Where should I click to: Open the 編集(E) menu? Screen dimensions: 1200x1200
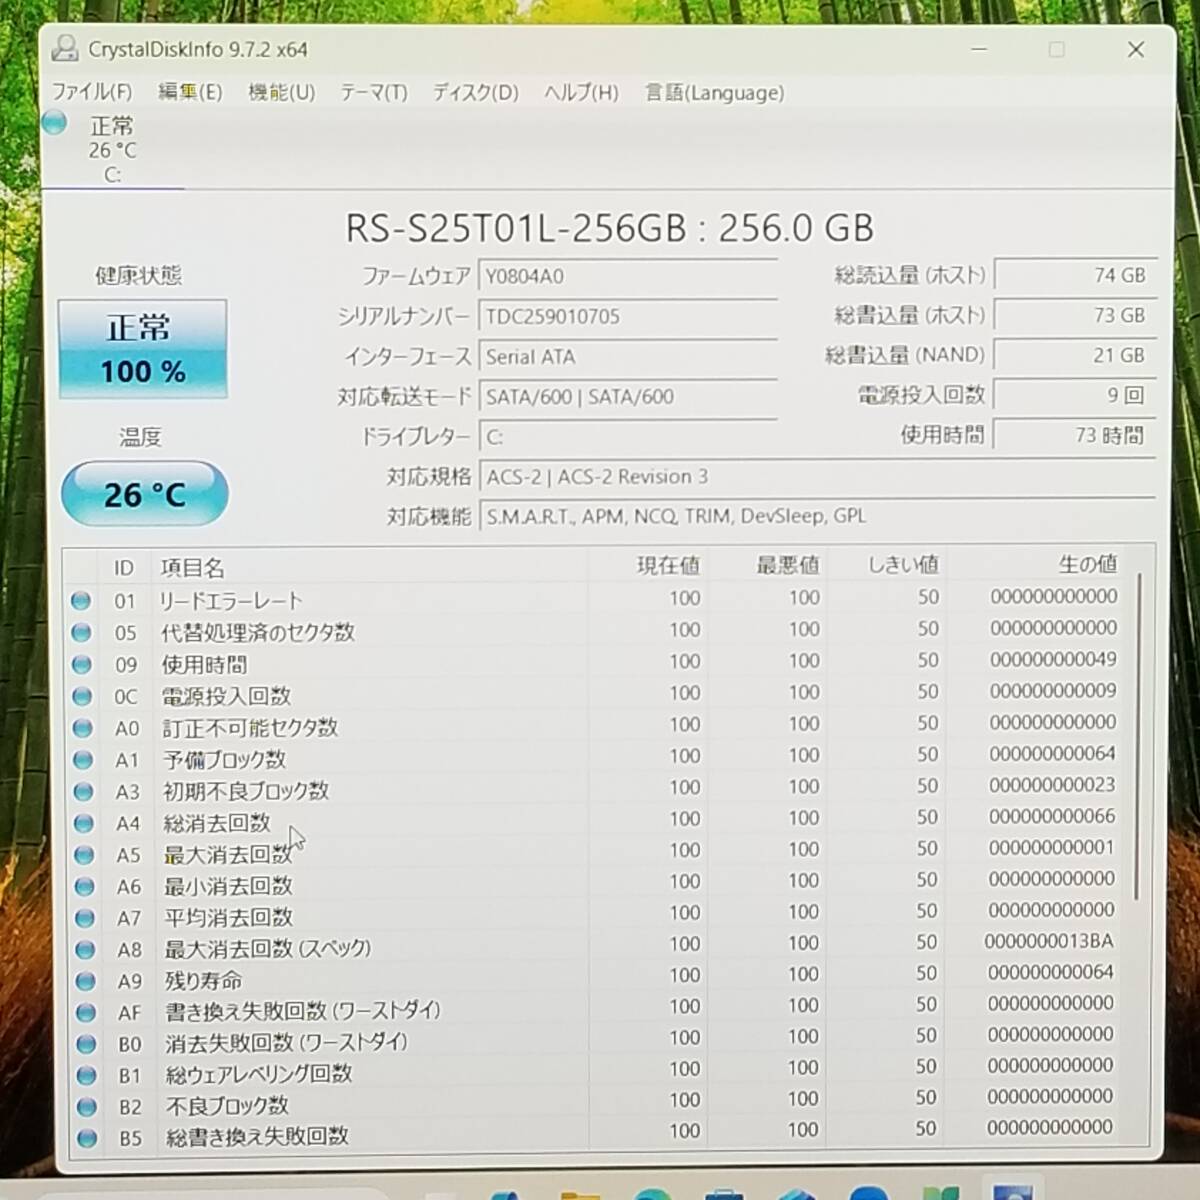(x=190, y=92)
